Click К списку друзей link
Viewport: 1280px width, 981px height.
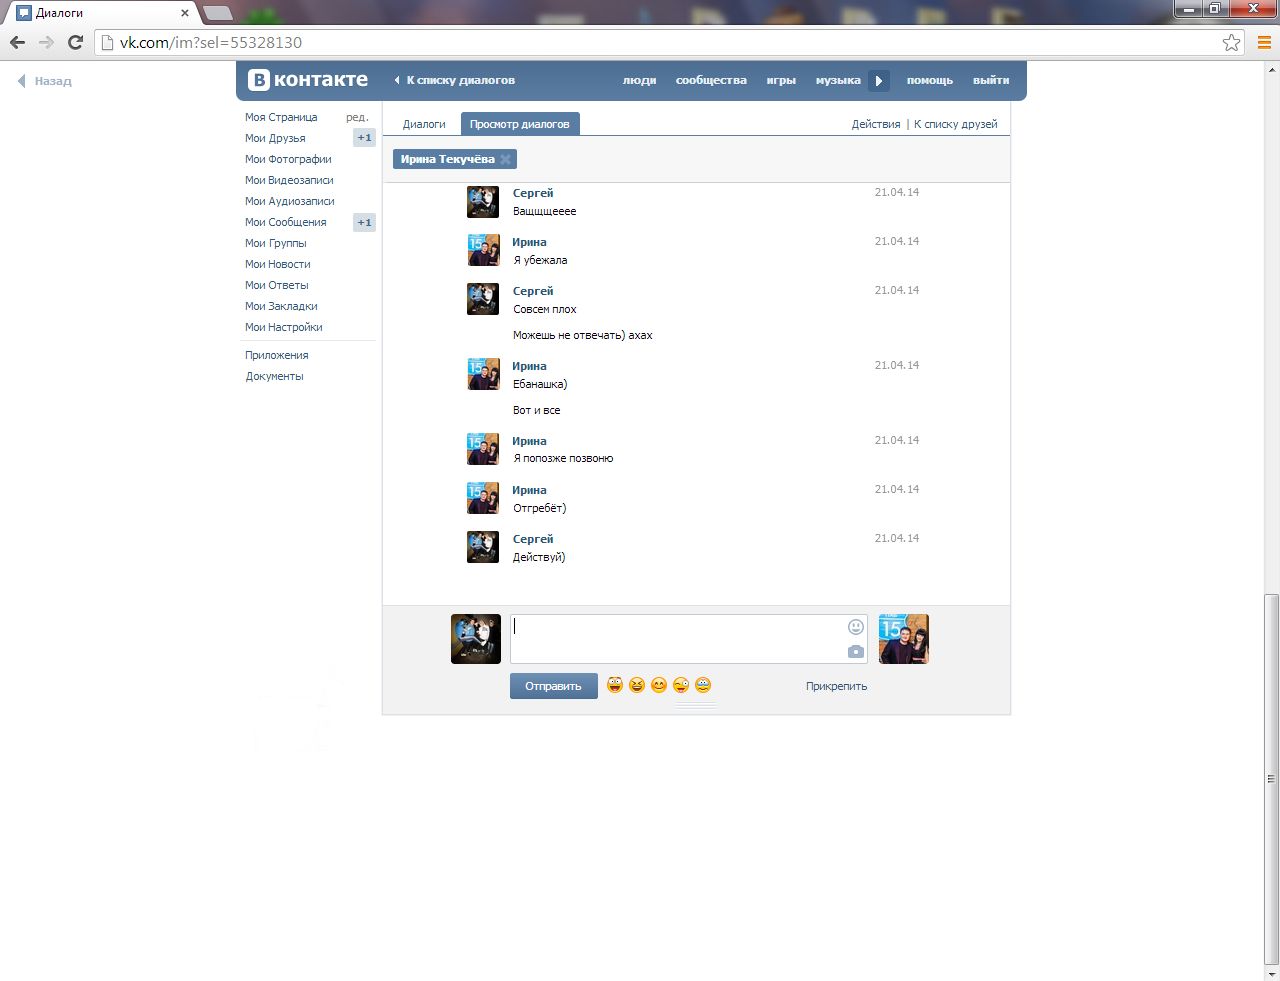pyautogui.click(x=956, y=124)
